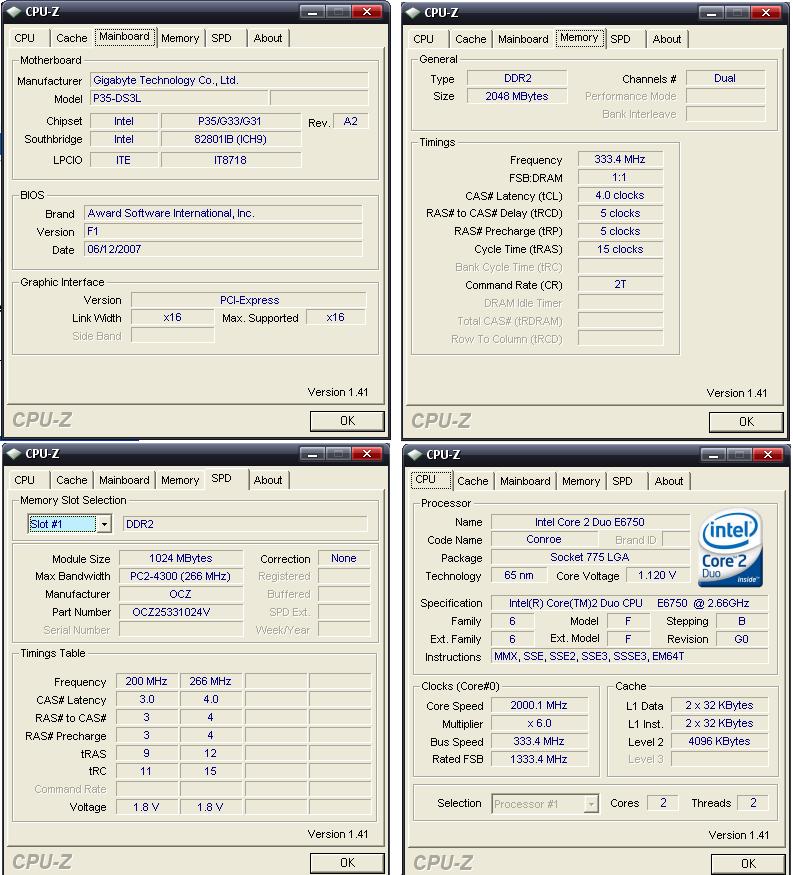Open About tab in the SPD window
793x875 pixels.
tap(268, 480)
